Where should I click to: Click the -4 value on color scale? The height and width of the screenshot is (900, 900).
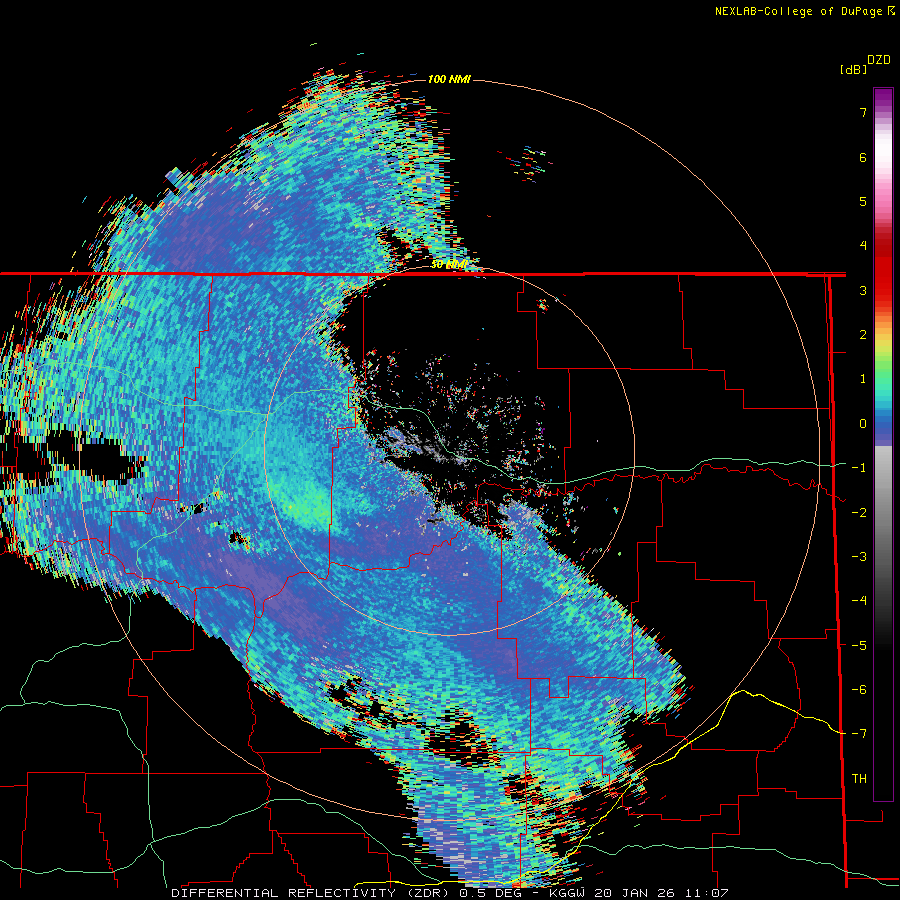(859, 601)
